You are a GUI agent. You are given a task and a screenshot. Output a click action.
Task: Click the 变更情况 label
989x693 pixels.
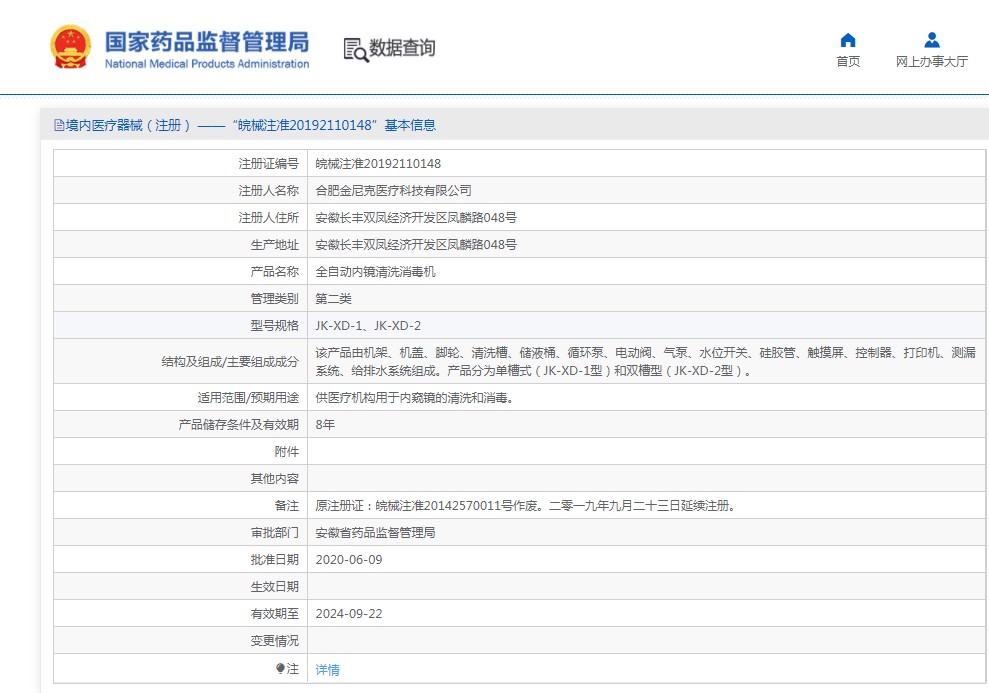(274, 641)
